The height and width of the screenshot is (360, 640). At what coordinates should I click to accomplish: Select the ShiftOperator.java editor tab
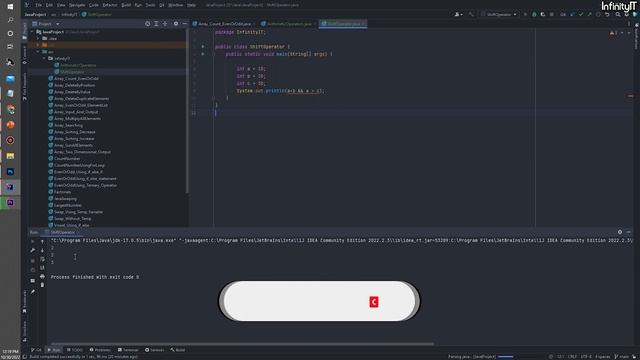tap(343, 24)
